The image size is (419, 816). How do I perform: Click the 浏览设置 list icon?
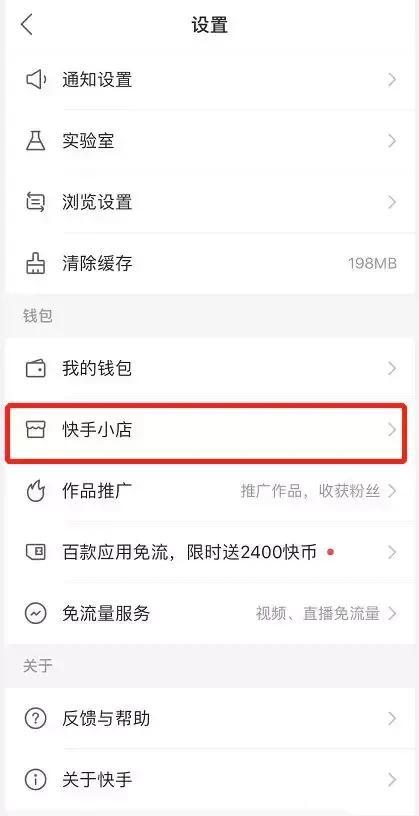click(x=36, y=202)
